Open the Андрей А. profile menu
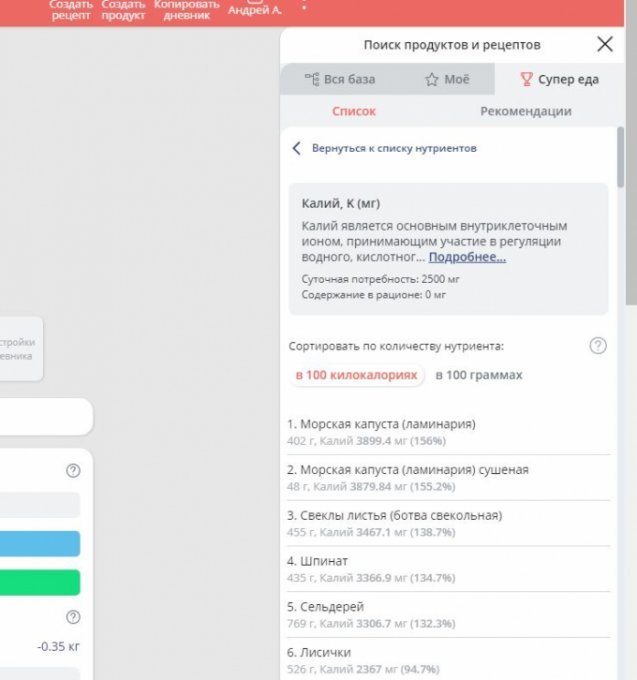Screen dimensions: 637x680 point(254,9)
